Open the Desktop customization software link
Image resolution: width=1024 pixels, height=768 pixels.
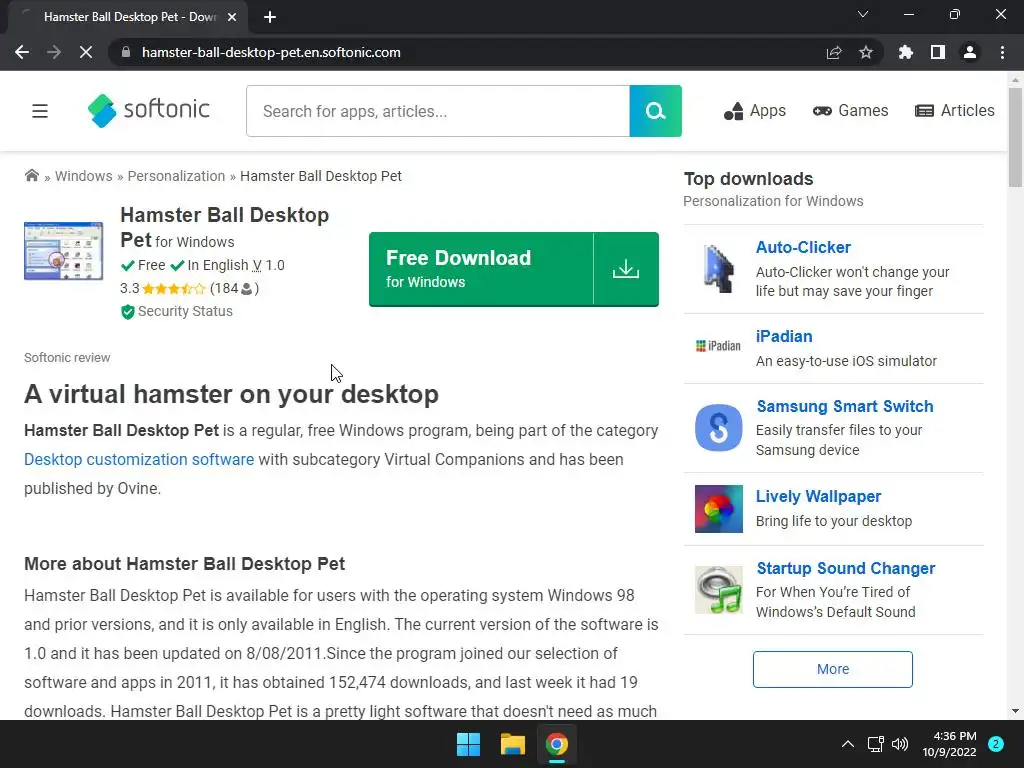(139, 459)
